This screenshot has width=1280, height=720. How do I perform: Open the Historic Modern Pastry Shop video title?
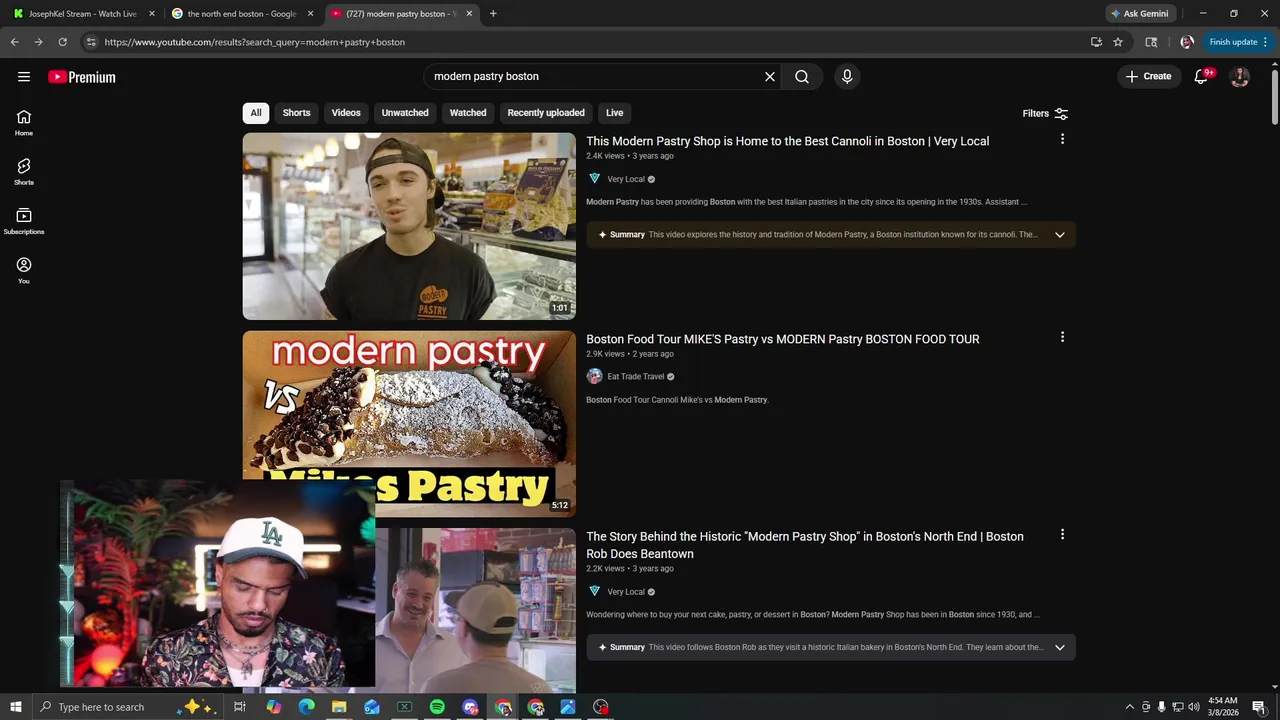(805, 545)
